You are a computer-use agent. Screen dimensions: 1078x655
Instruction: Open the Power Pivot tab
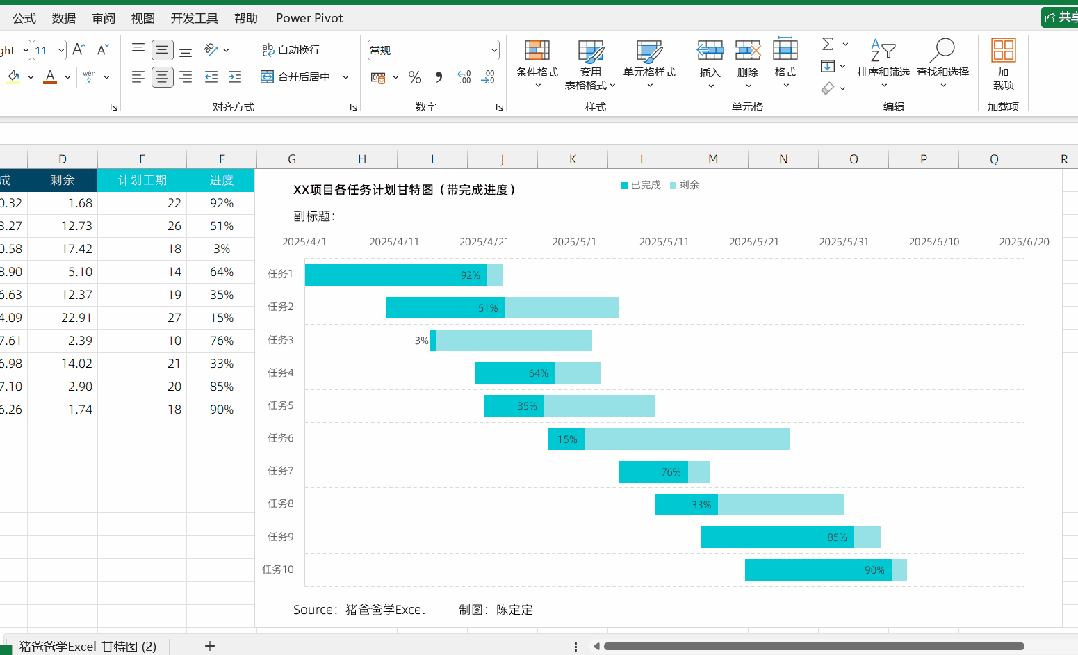pos(309,18)
